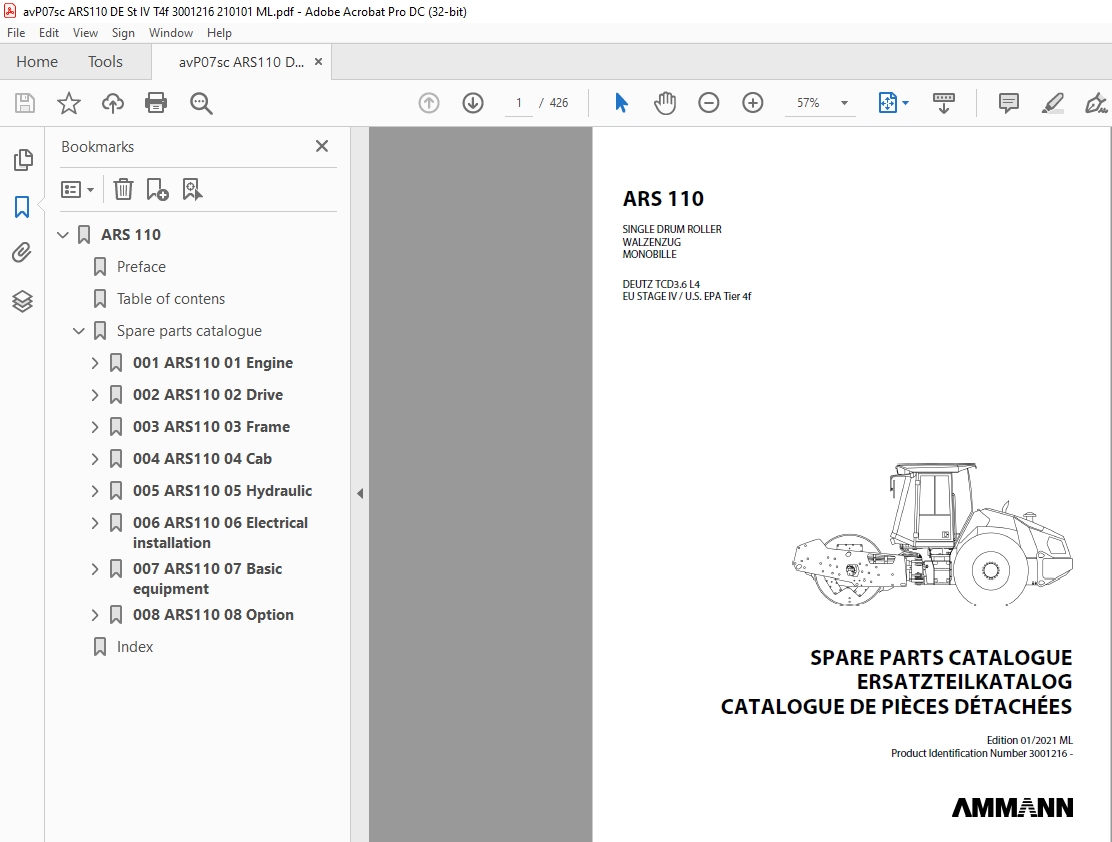This screenshot has height=842, width=1112.
Task: Open the Help menu
Action: [219, 33]
